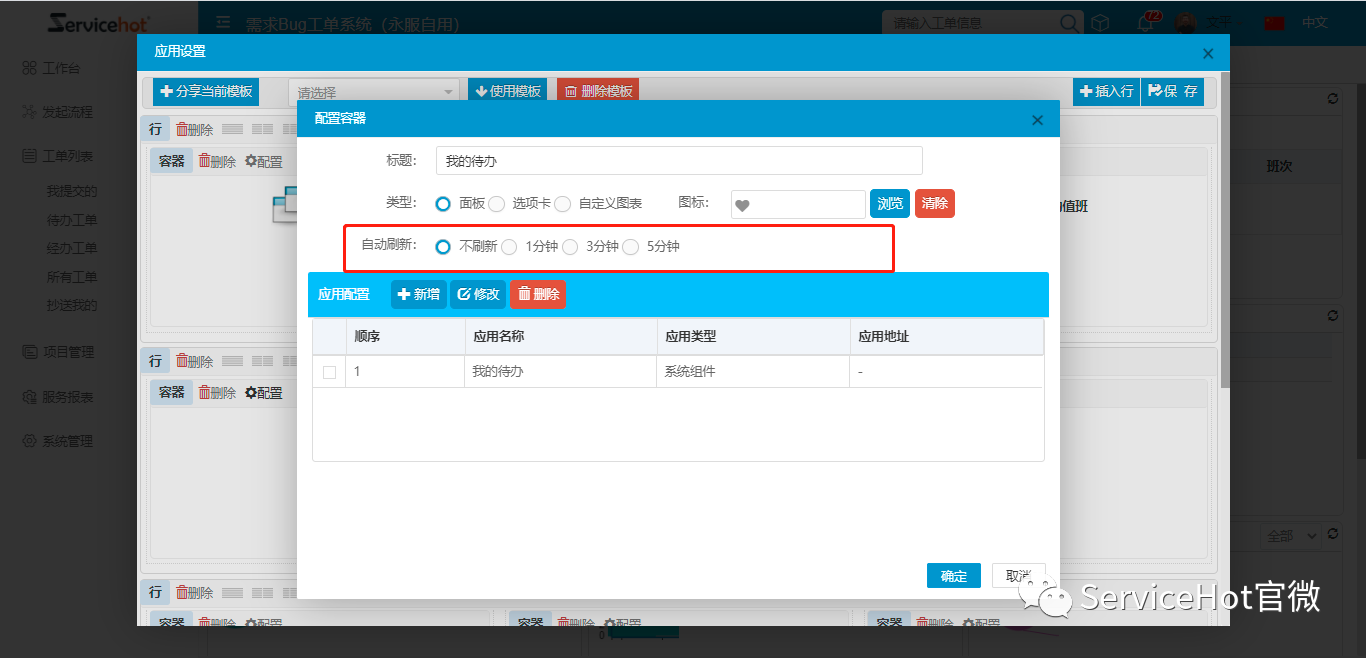
Task: Click the 确定 confirm button
Action: (x=954, y=576)
